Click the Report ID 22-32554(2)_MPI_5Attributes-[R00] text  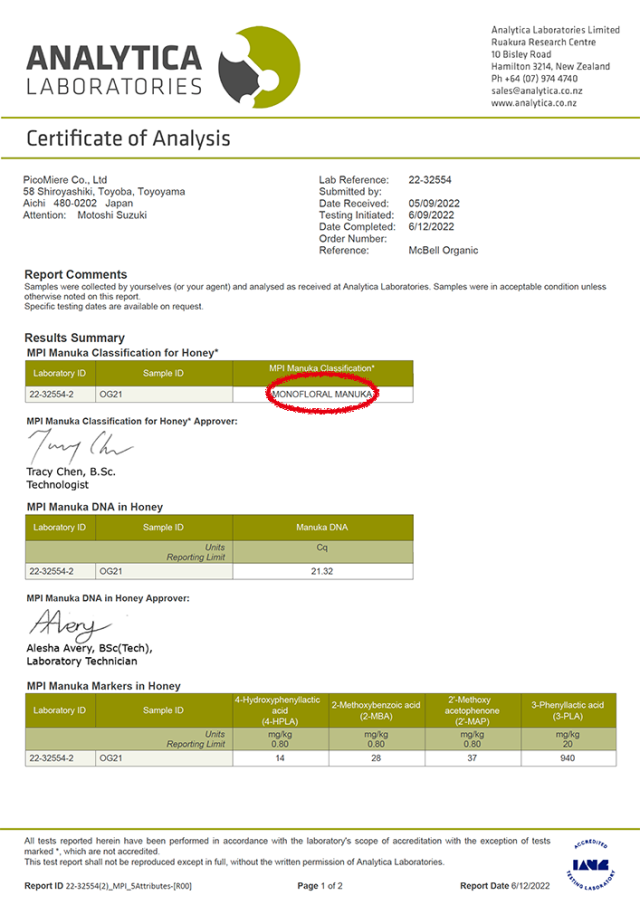pyautogui.click(x=108, y=886)
